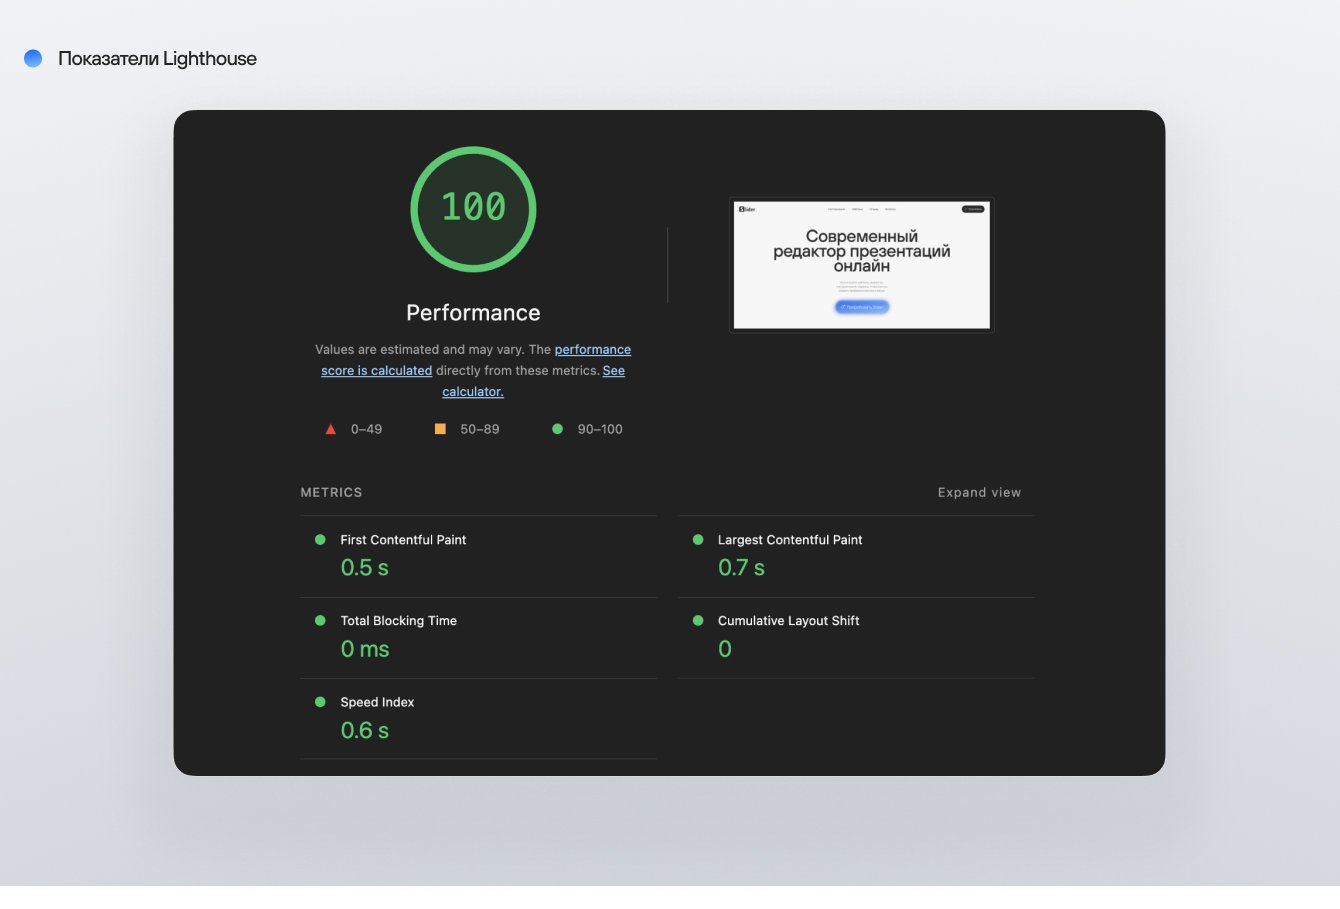Click the green dot beside Speed Index
This screenshot has width=1340, height=909.
pos(320,702)
